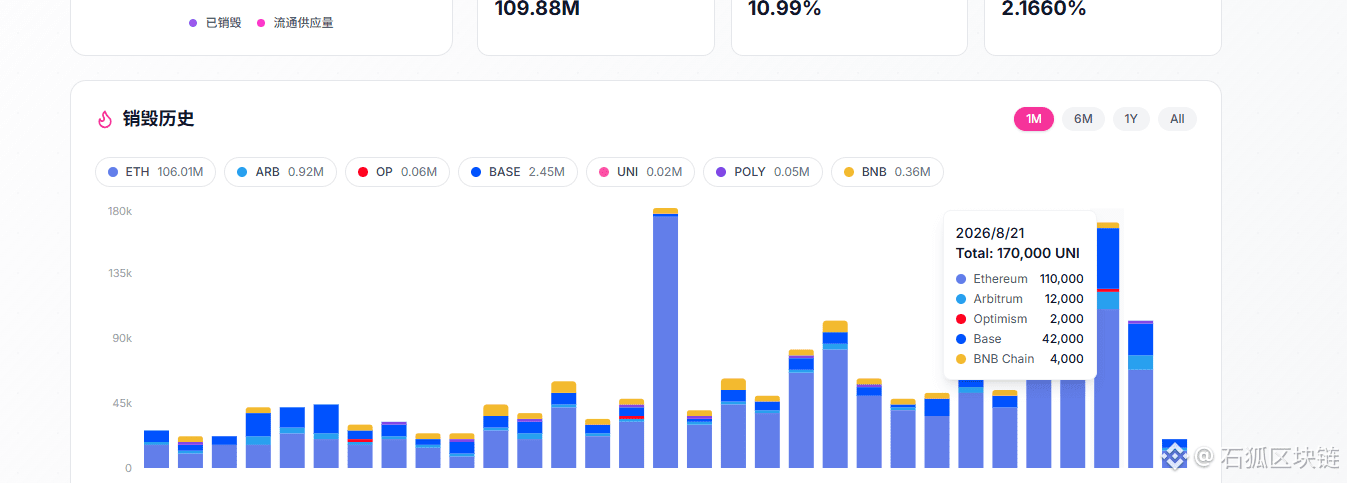This screenshot has width=1347, height=483.
Task: Toggle the BASE 2.45M series chip
Action: (518, 172)
